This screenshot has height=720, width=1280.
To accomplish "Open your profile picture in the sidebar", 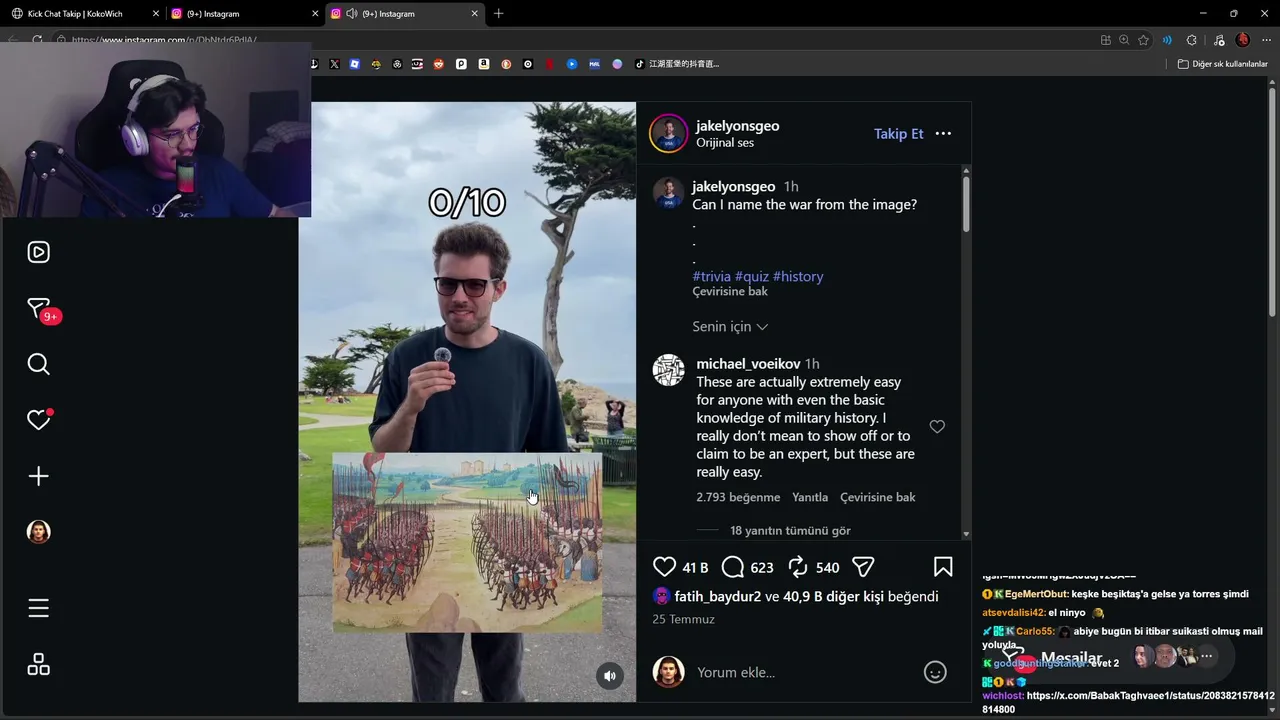I will tap(38, 532).
